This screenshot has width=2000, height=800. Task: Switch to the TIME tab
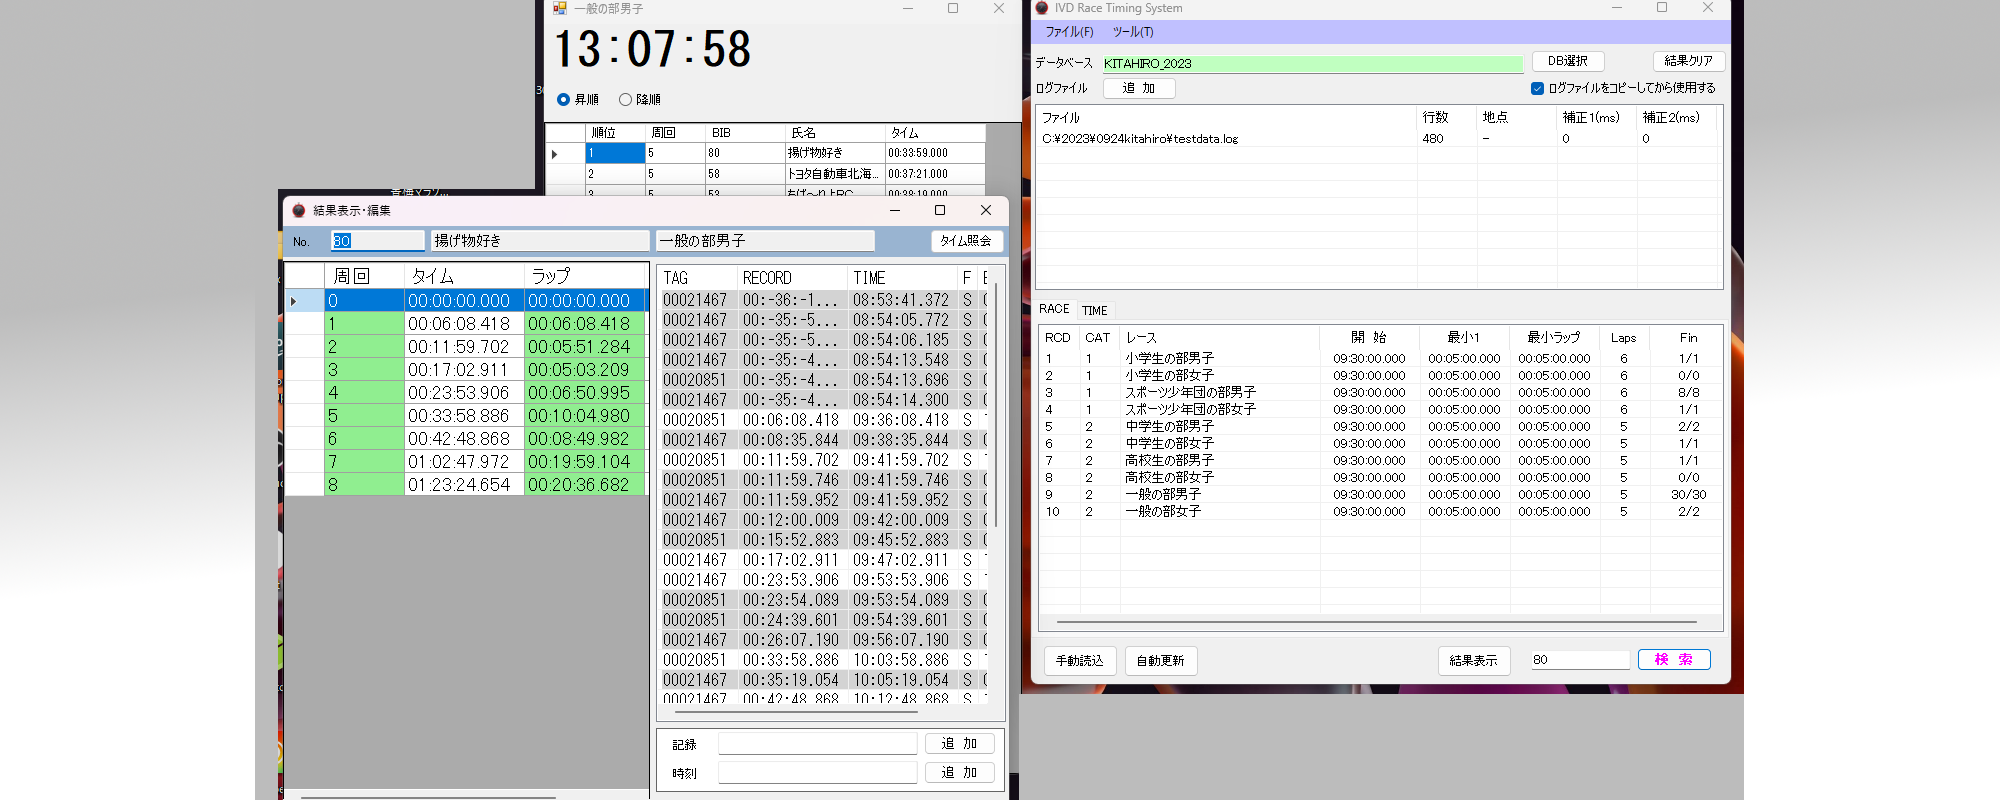coord(1095,311)
